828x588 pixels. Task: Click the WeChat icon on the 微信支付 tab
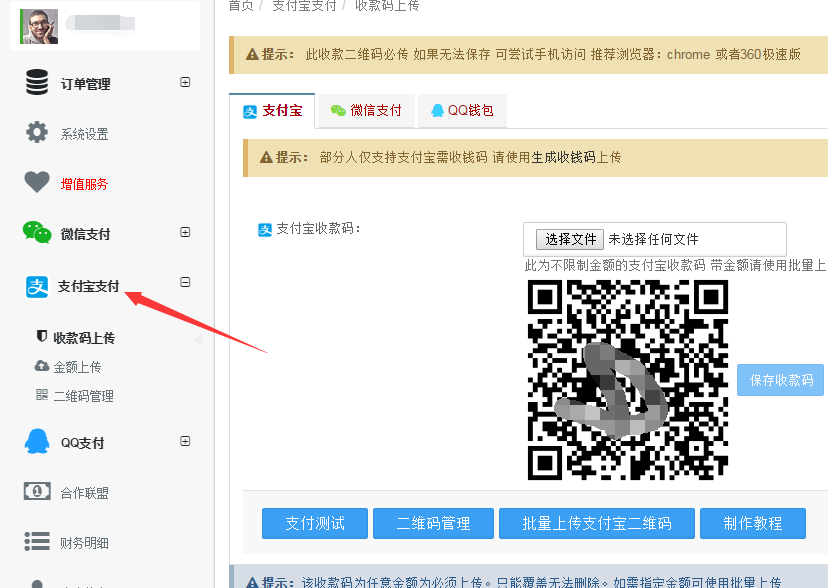(338, 110)
